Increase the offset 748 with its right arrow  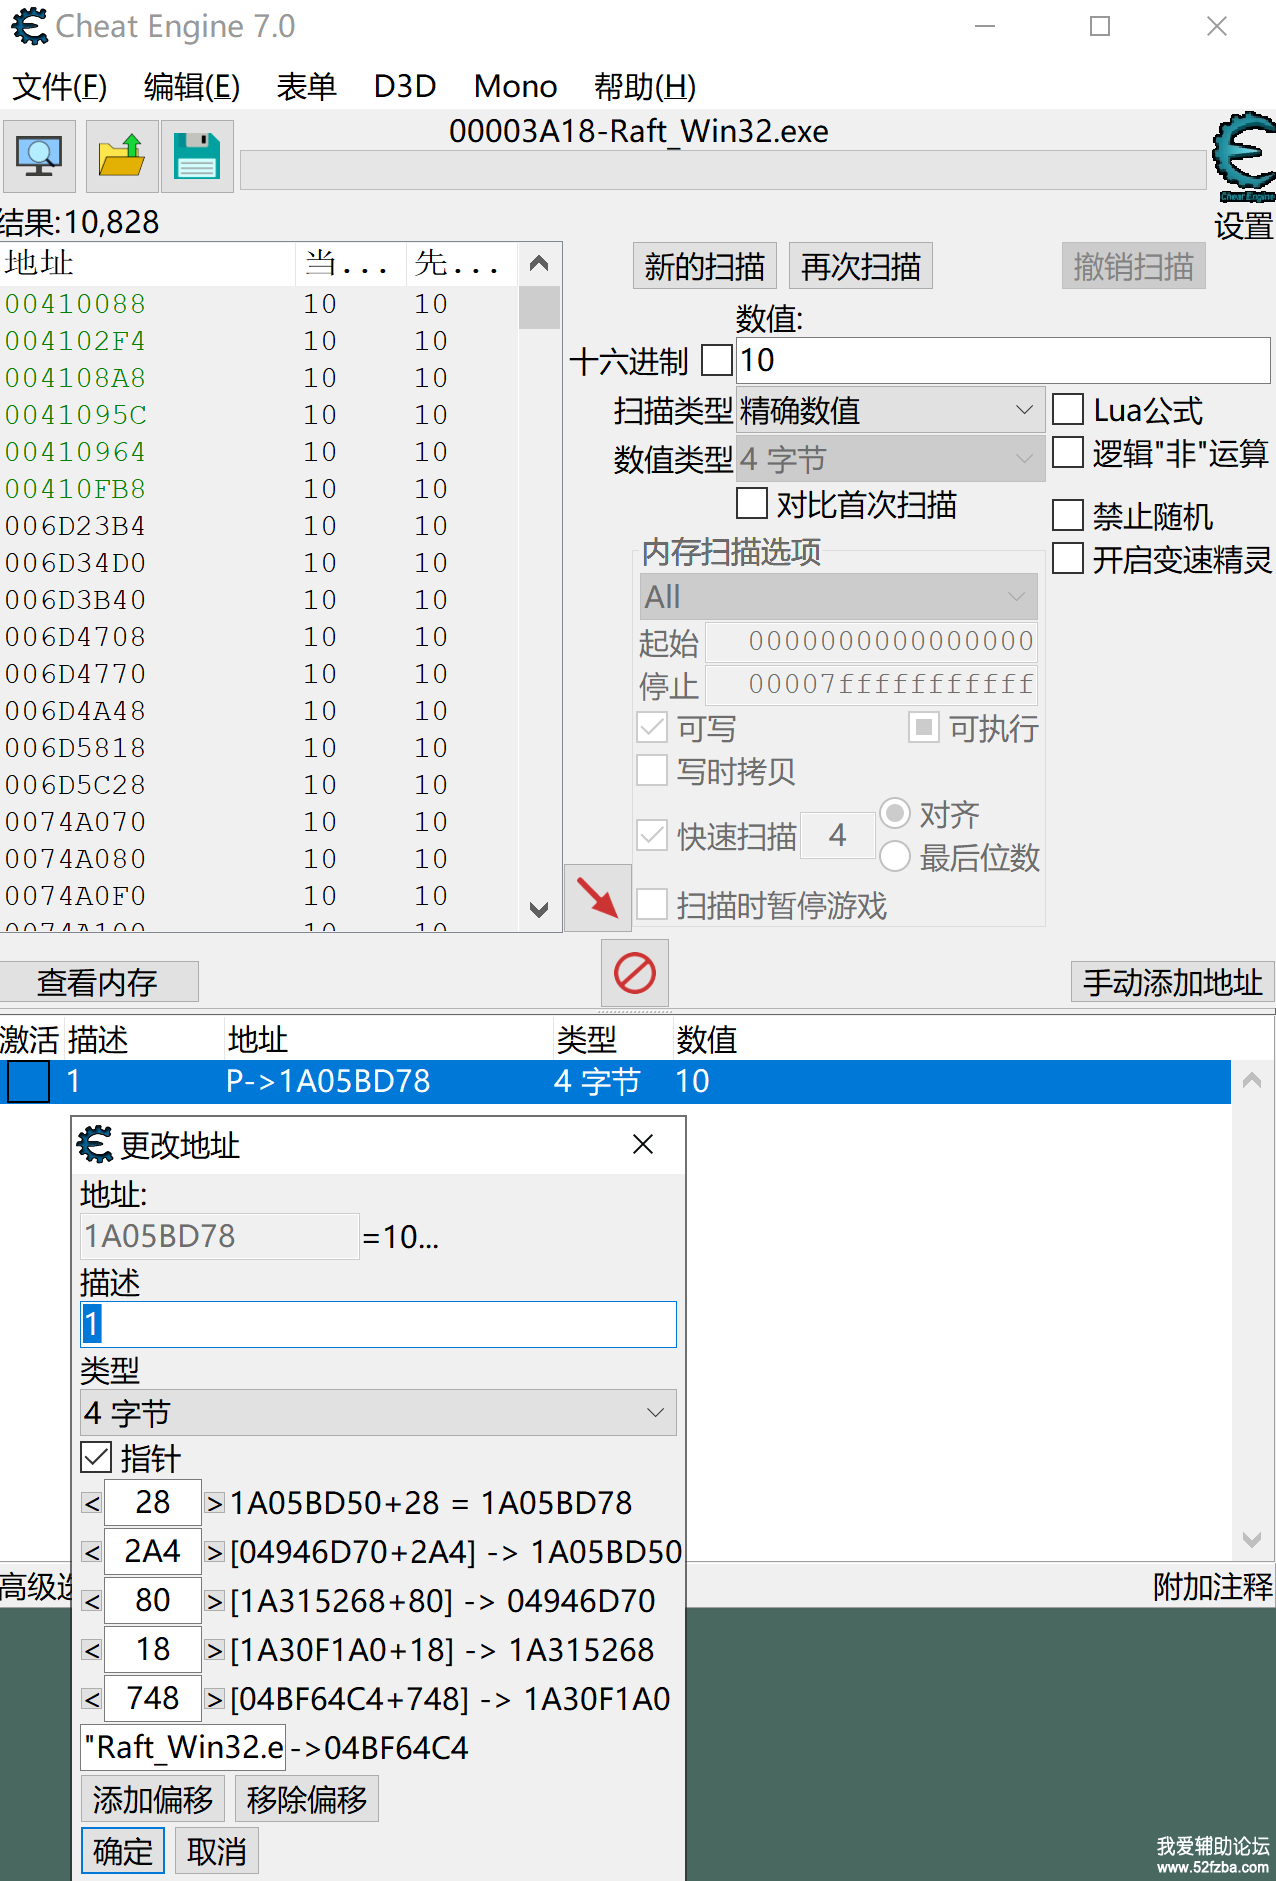(214, 1699)
